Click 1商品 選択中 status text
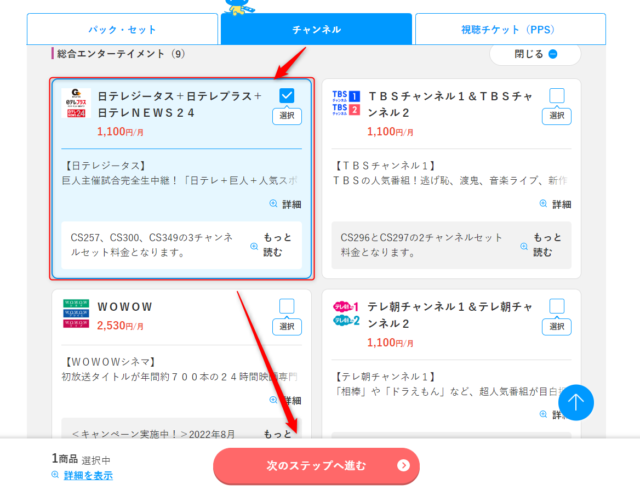The image size is (640, 490). (x=81, y=459)
